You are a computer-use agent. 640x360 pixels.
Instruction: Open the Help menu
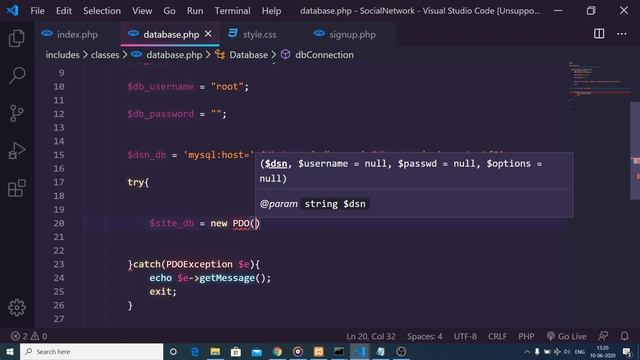271,11
